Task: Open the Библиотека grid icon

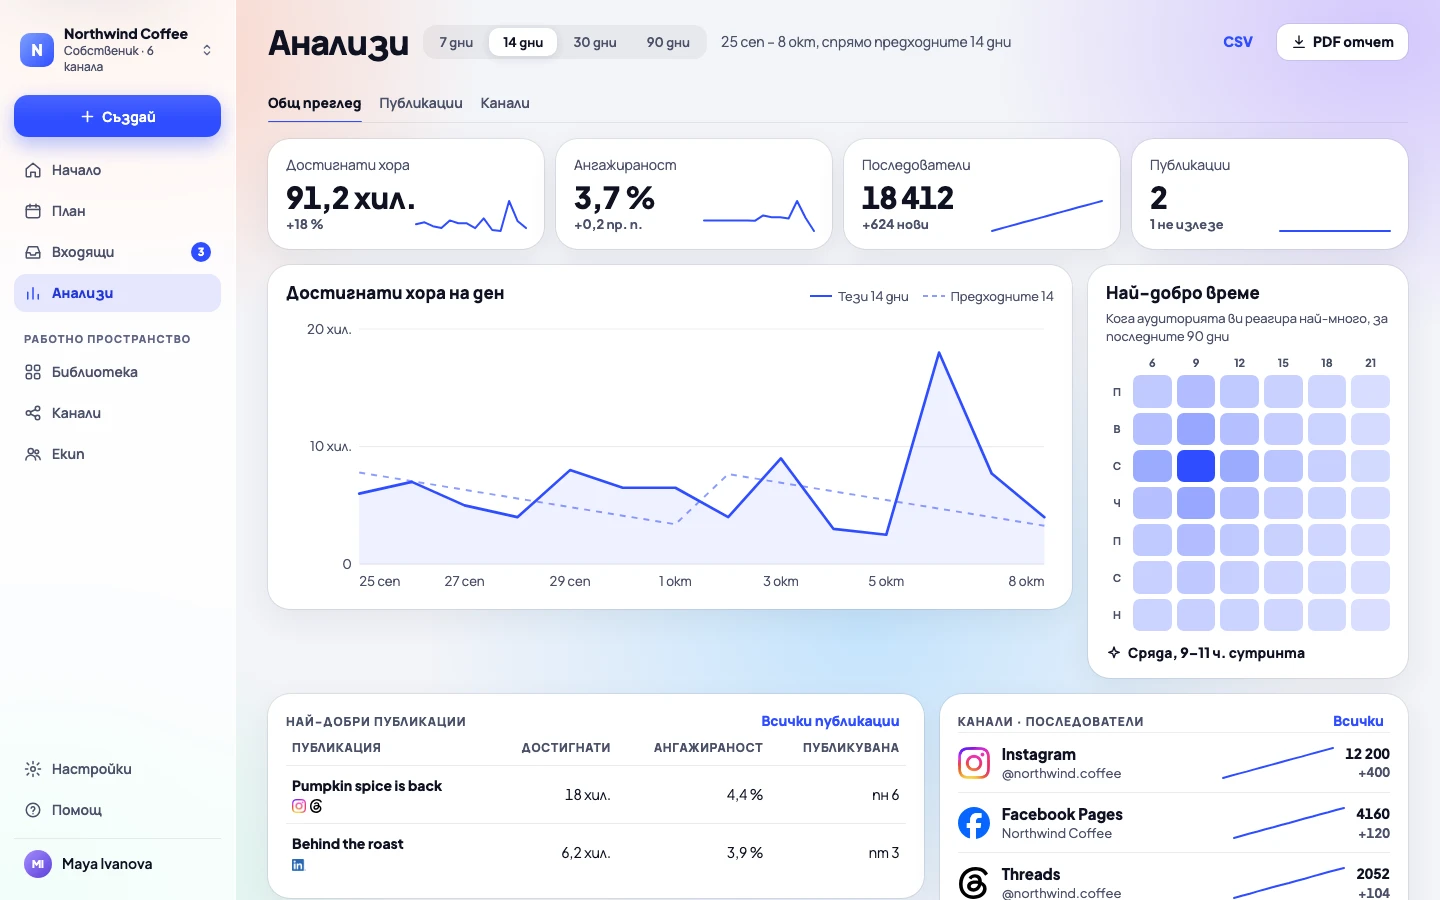Action: [33, 372]
